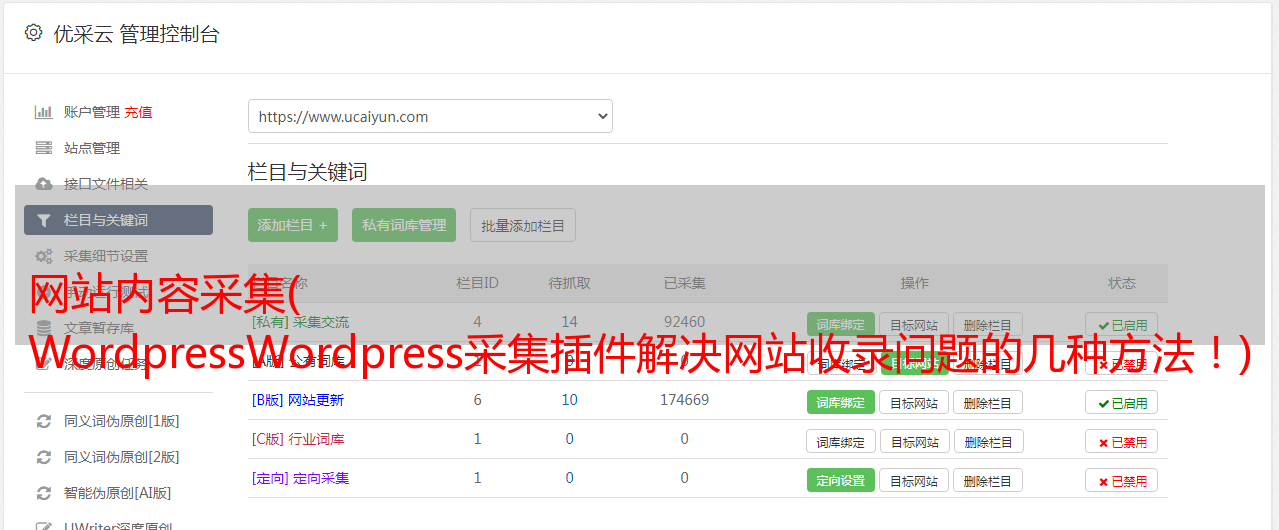Click the refresh icon beside 同义词伪原创[1版]

click(x=43, y=421)
